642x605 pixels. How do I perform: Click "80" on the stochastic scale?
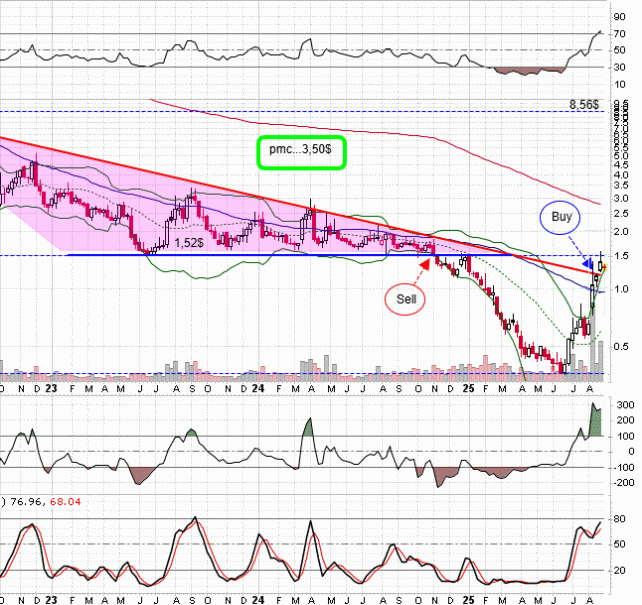click(619, 519)
